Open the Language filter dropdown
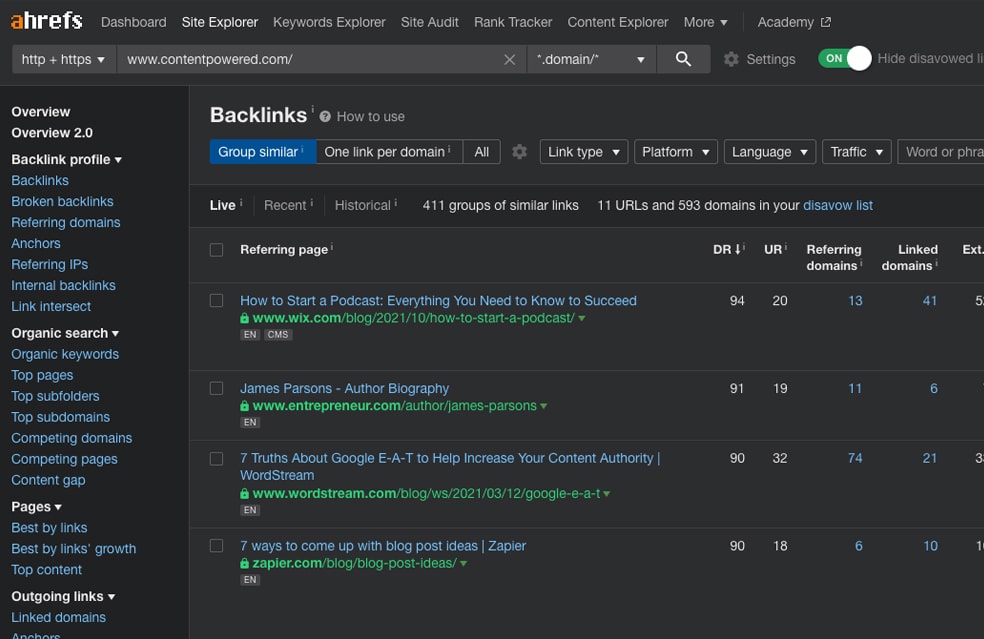 (769, 152)
